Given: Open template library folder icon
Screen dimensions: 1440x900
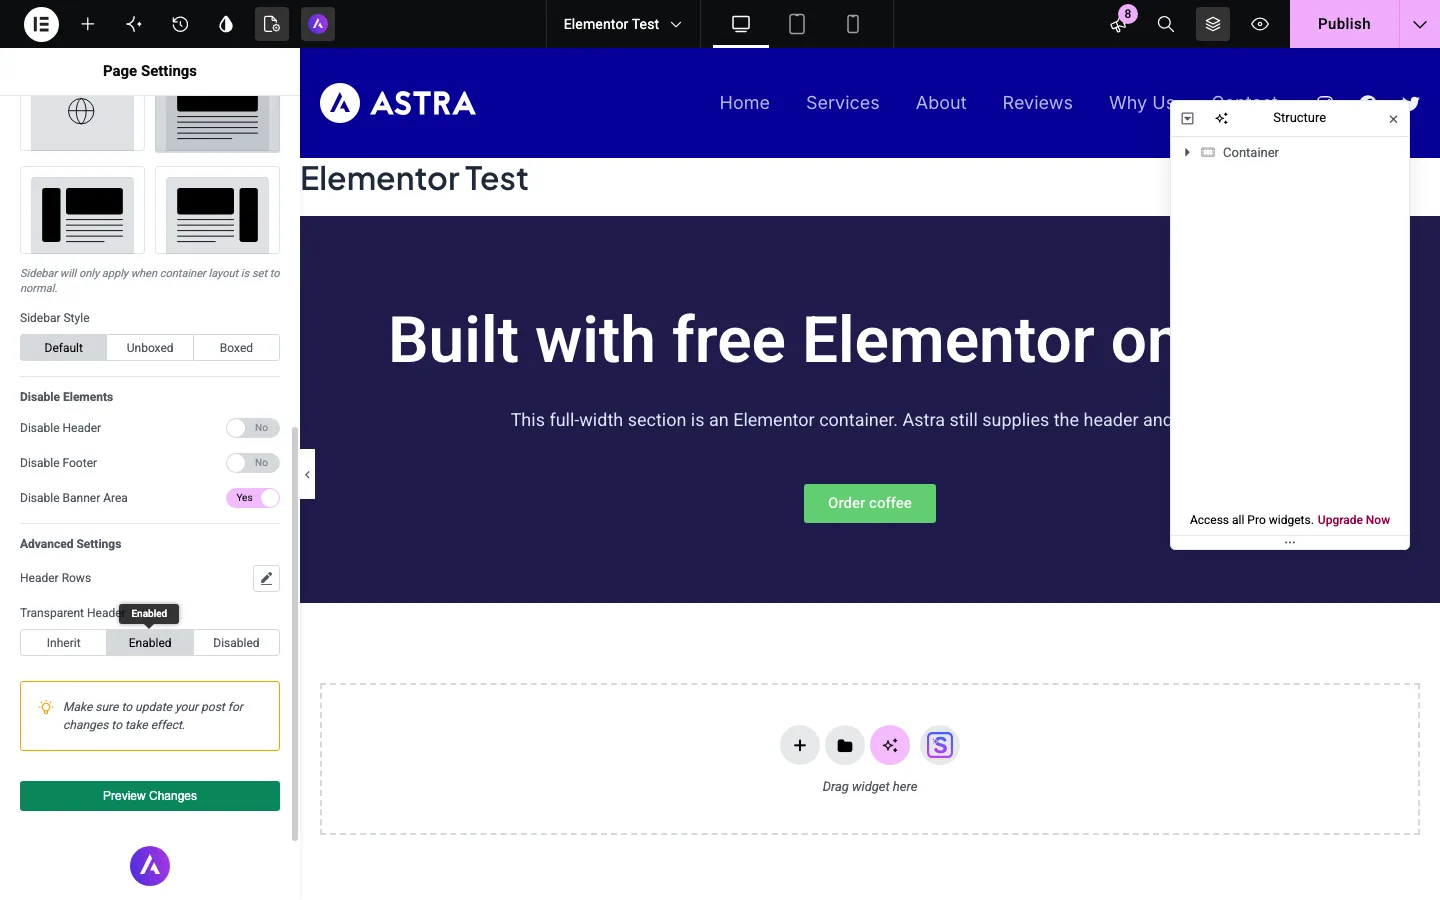Looking at the screenshot, I should (845, 745).
